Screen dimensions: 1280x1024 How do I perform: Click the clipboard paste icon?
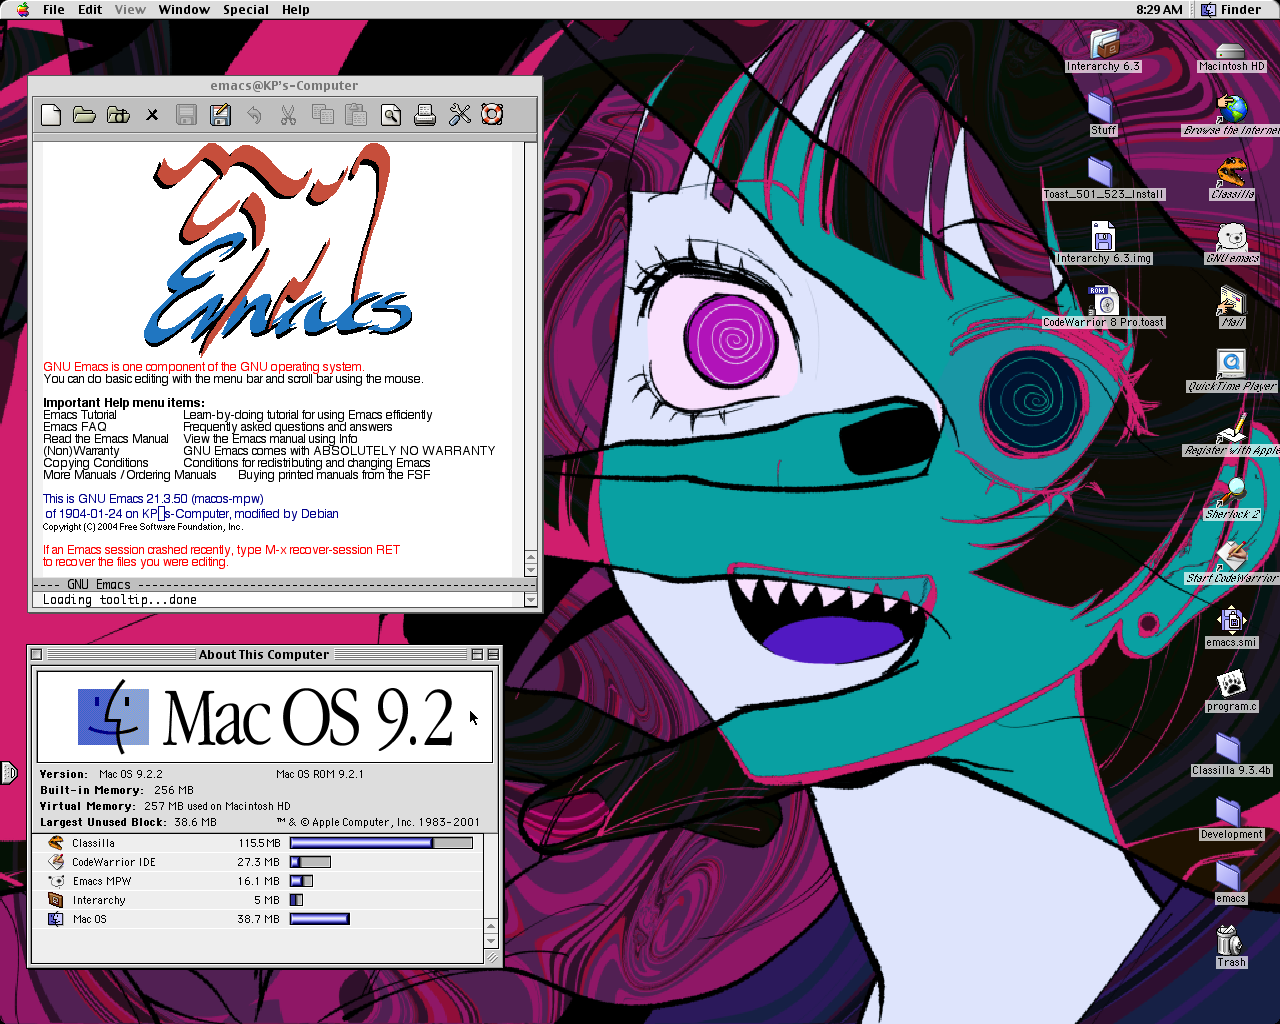pos(356,115)
